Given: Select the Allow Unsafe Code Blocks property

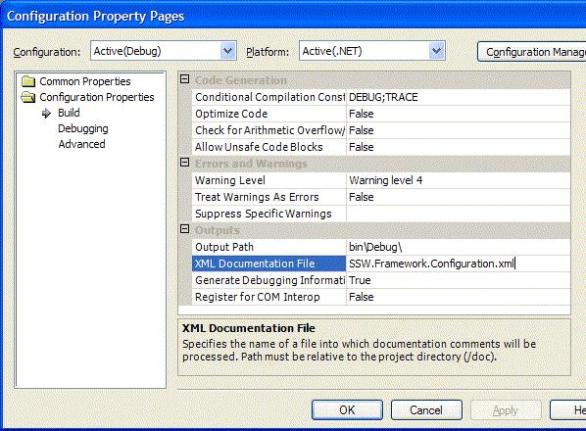Looking at the screenshot, I should point(269,147).
